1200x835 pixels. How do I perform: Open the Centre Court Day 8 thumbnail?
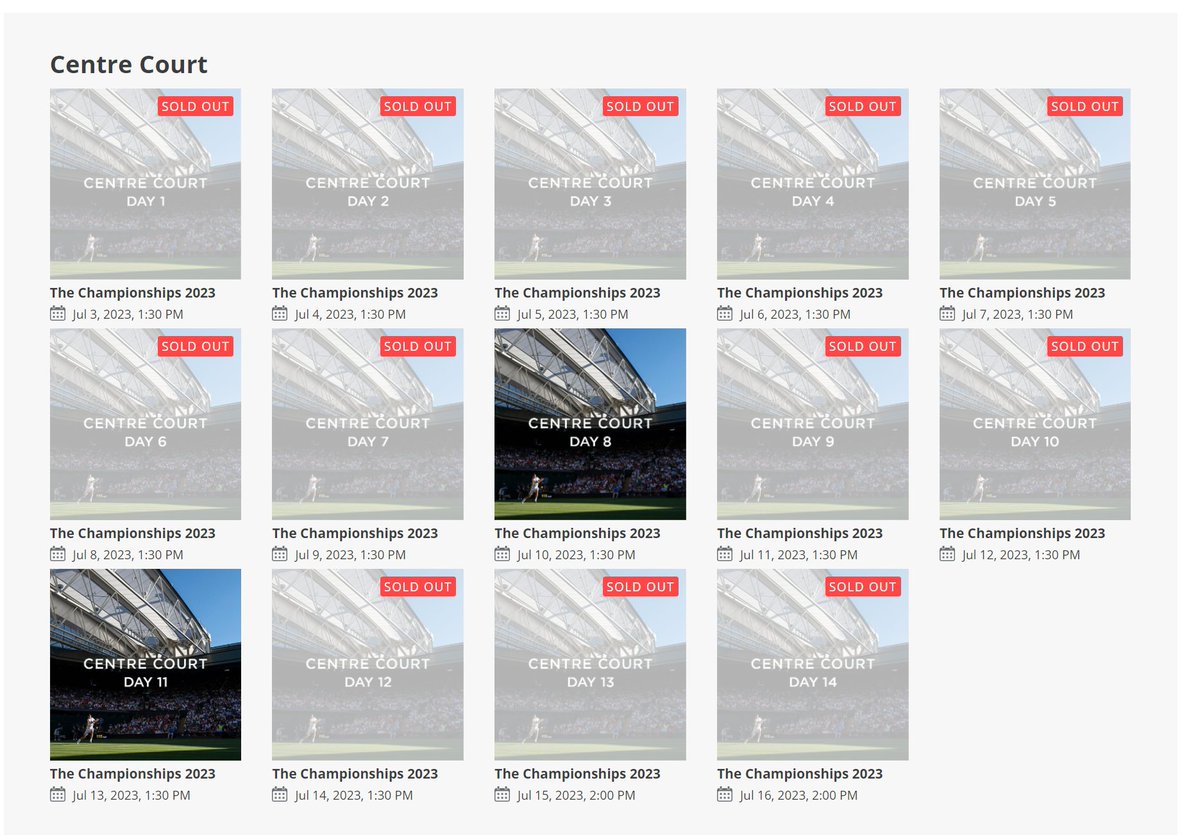[x=590, y=424]
